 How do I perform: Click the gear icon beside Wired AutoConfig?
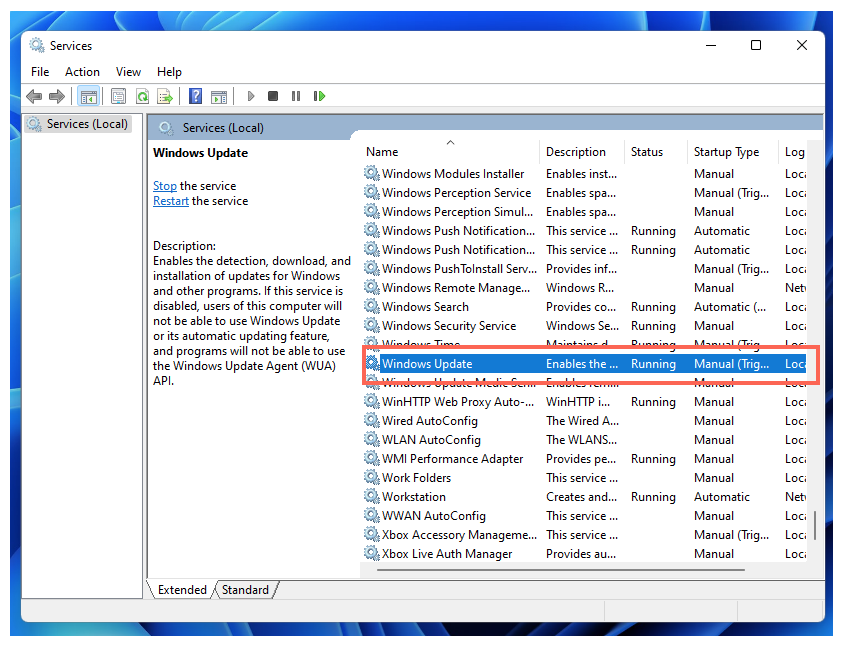[x=371, y=420]
